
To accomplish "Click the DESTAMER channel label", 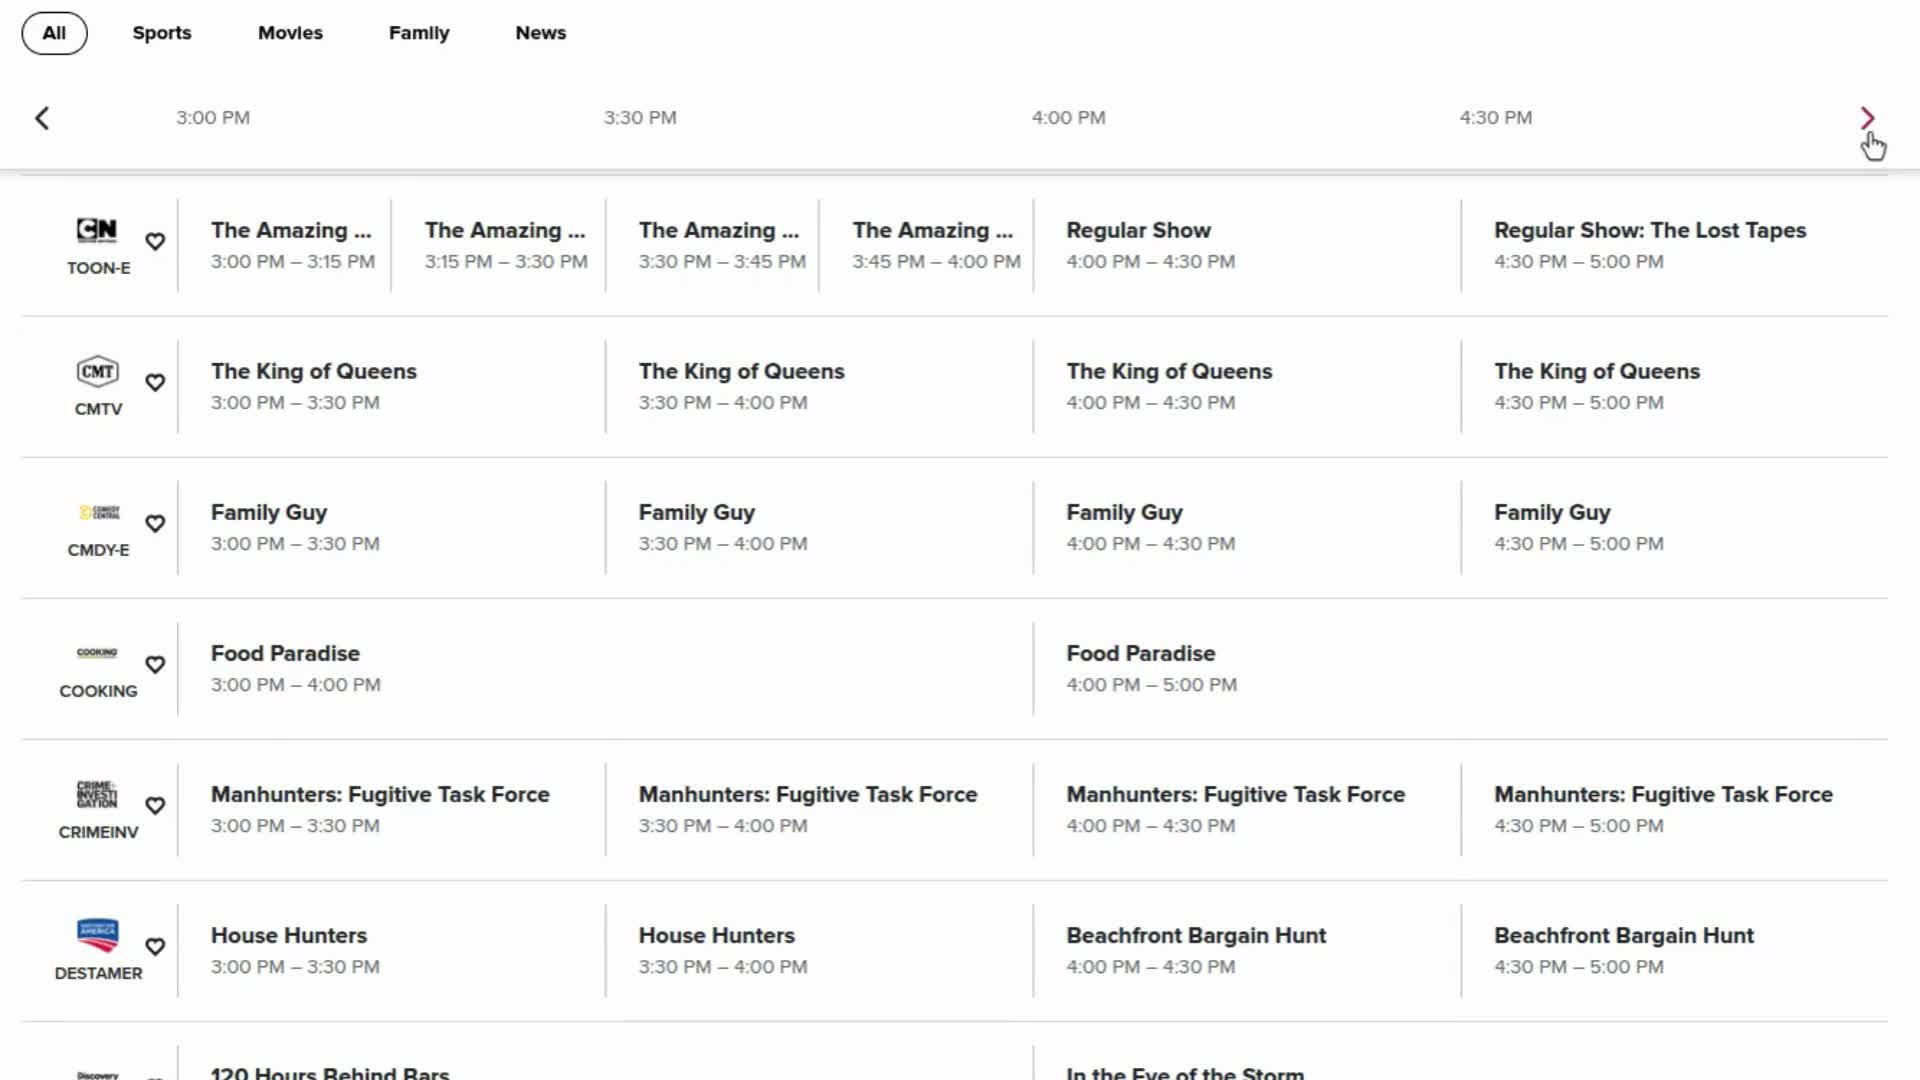I will (98, 973).
